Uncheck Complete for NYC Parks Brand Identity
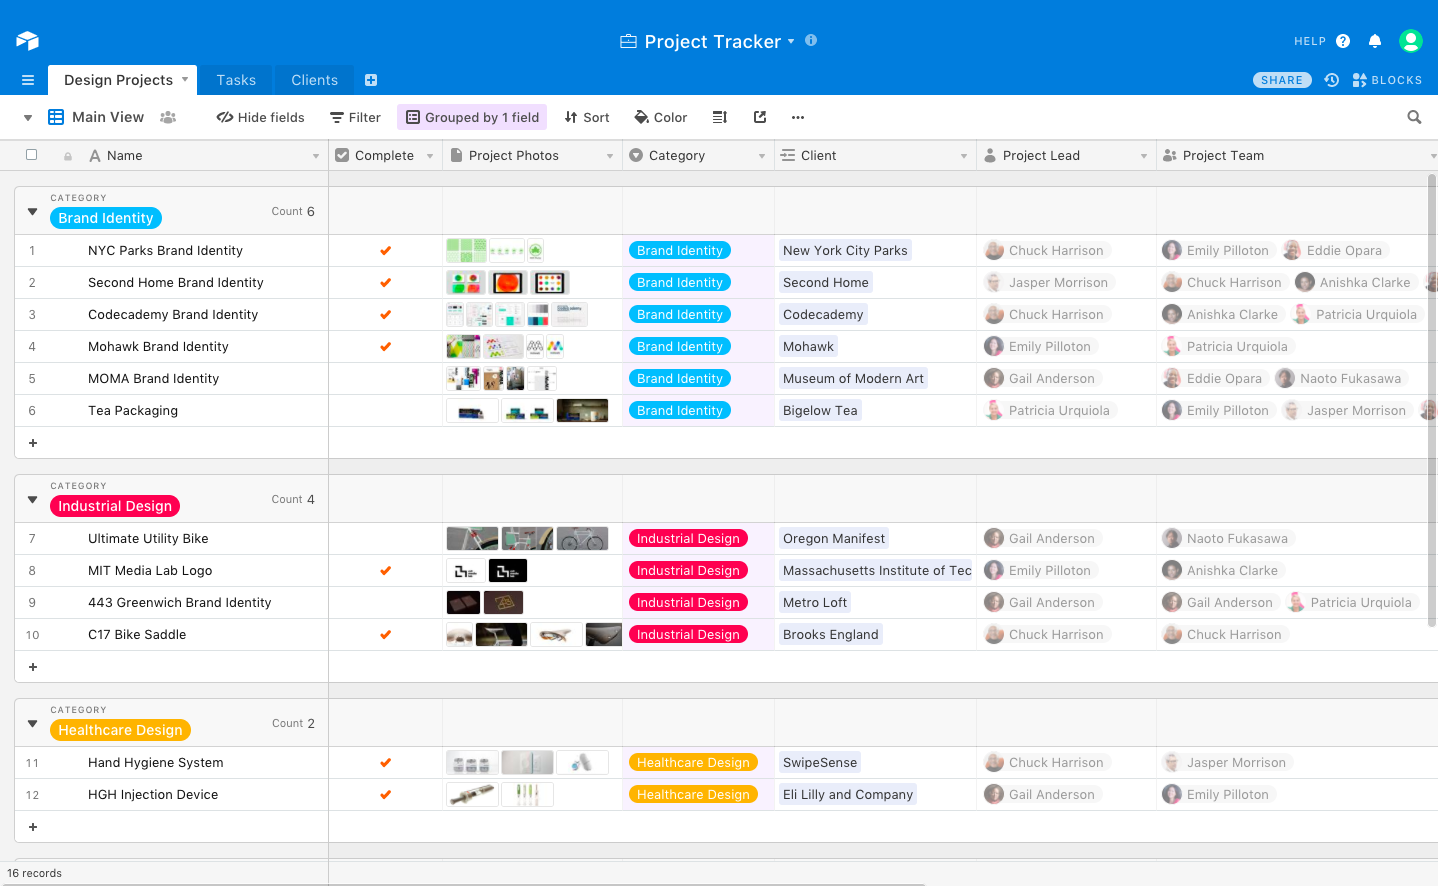This screenshot has height=886, width=1438. [385, 251]
